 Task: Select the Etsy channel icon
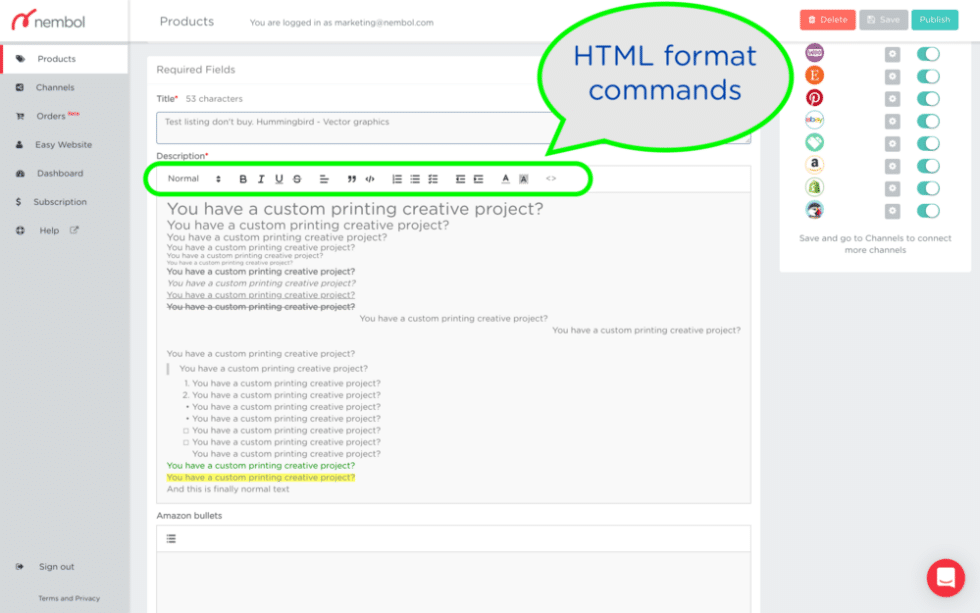[815, 73]
